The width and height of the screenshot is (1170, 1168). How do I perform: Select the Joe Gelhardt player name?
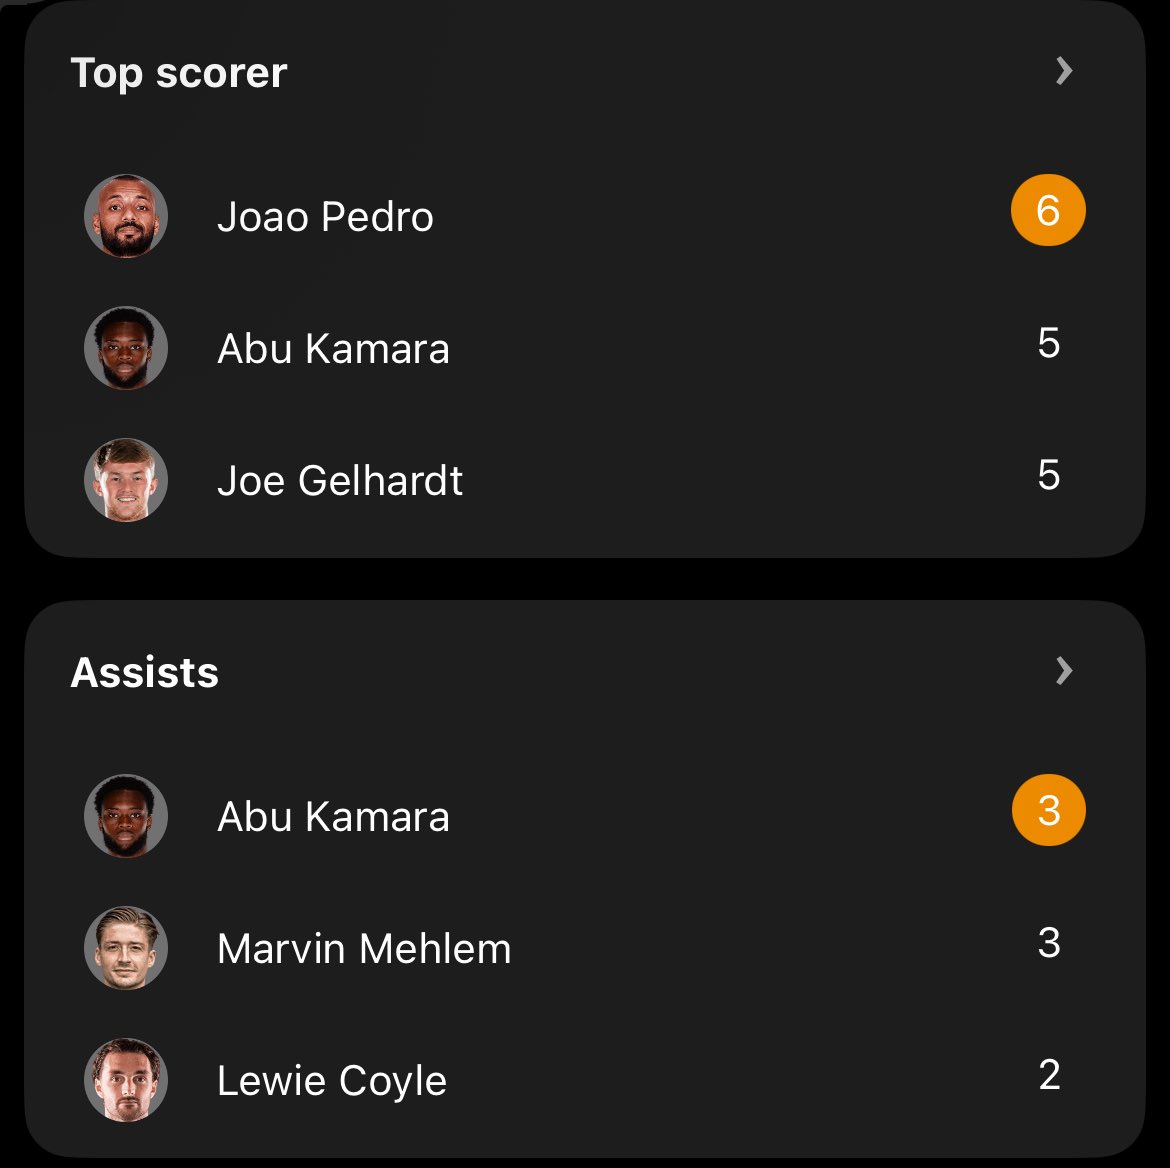(340, 481)
